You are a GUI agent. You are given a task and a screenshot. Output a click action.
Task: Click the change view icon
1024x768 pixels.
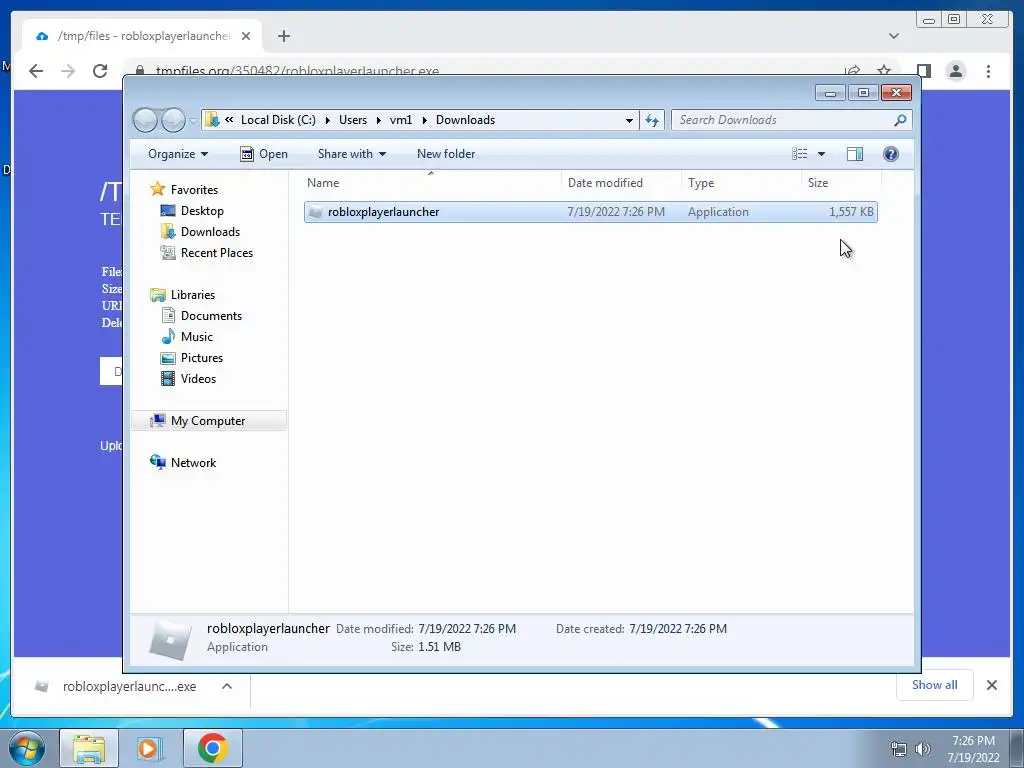point(800,154)
